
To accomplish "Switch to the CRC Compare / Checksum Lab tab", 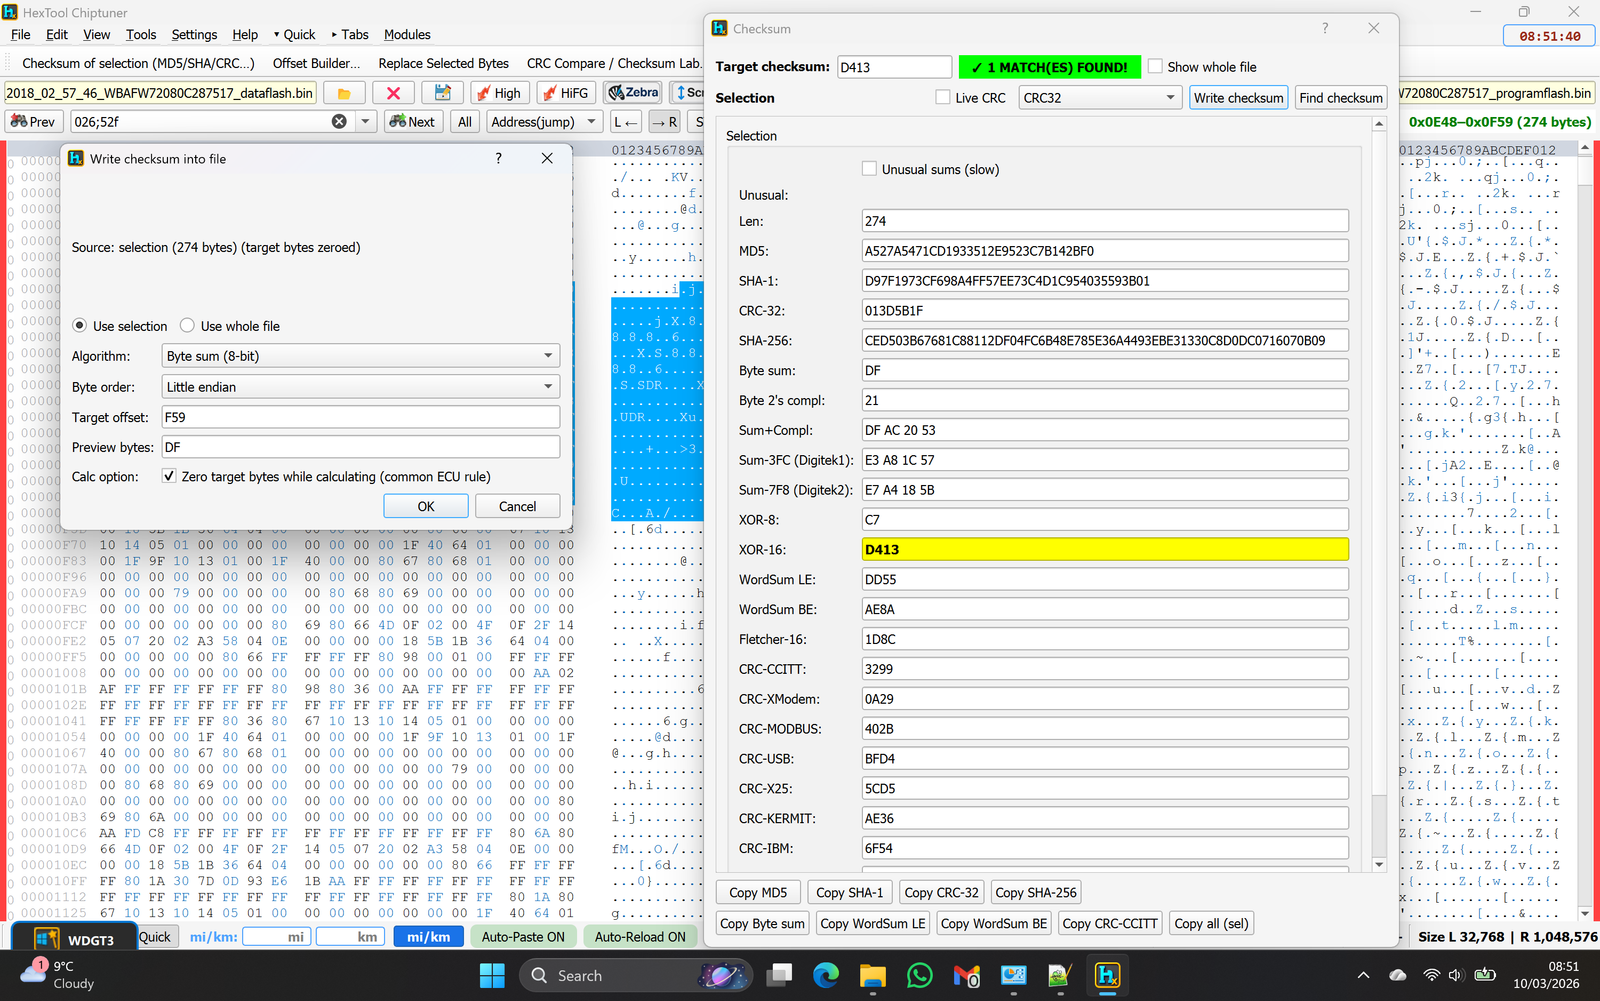I will tap(613, 63).
